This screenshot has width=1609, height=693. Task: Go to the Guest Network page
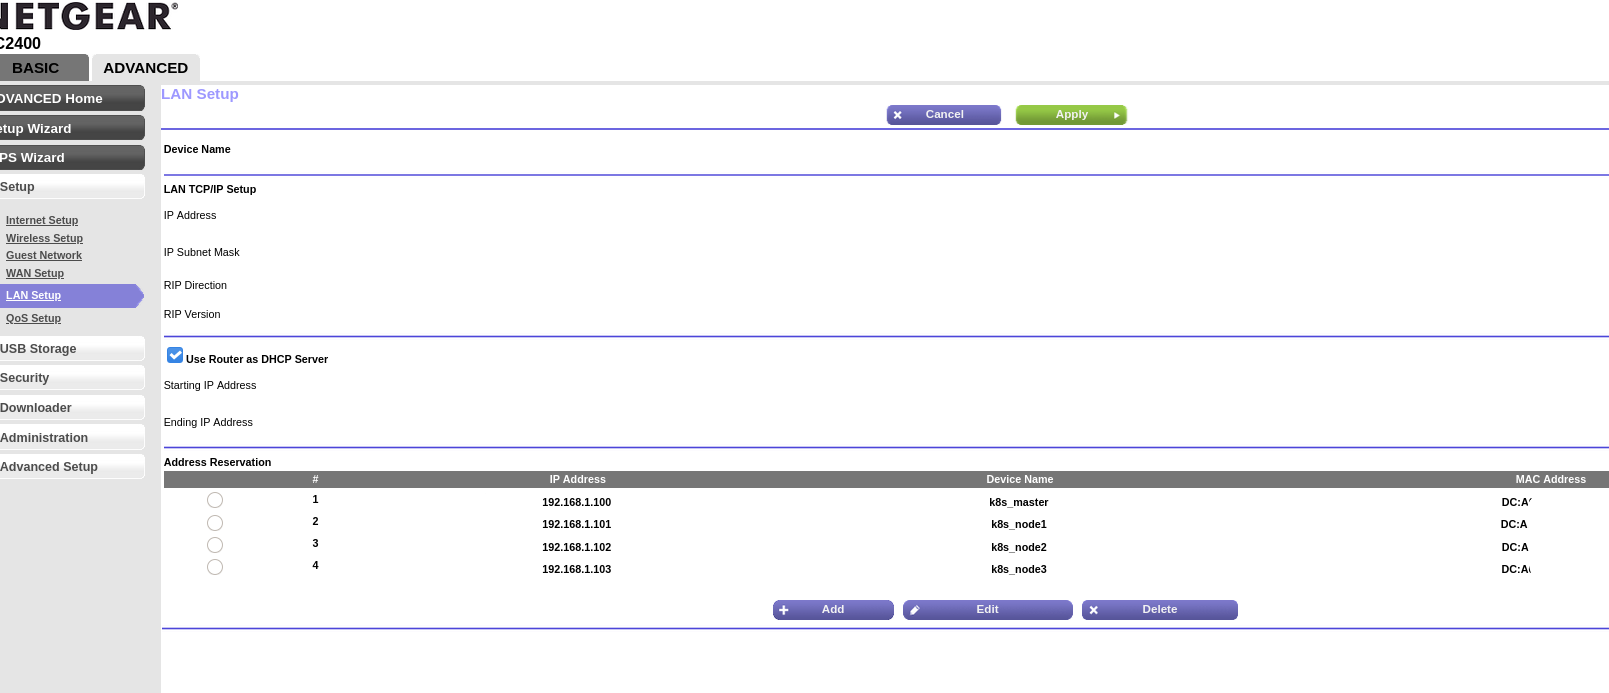coord(44,255)
